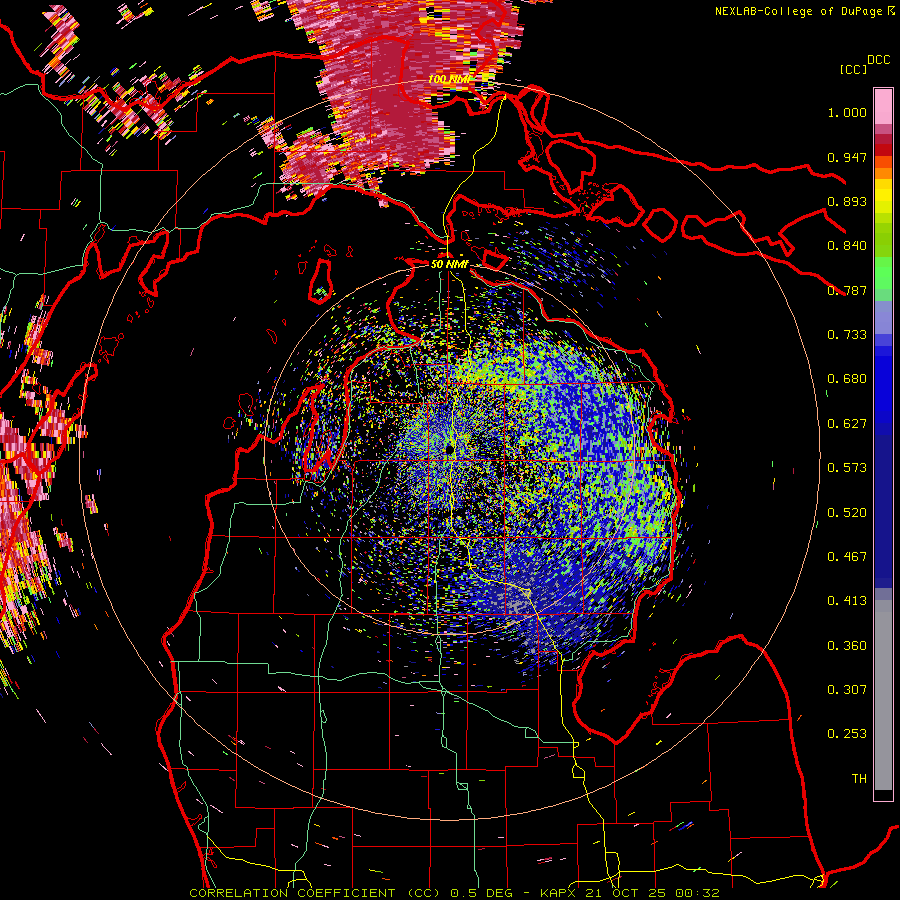Pick the gray segment of the color bar
Image resolution: width=900 pixels, height=900 pixels.
point(883,695)
